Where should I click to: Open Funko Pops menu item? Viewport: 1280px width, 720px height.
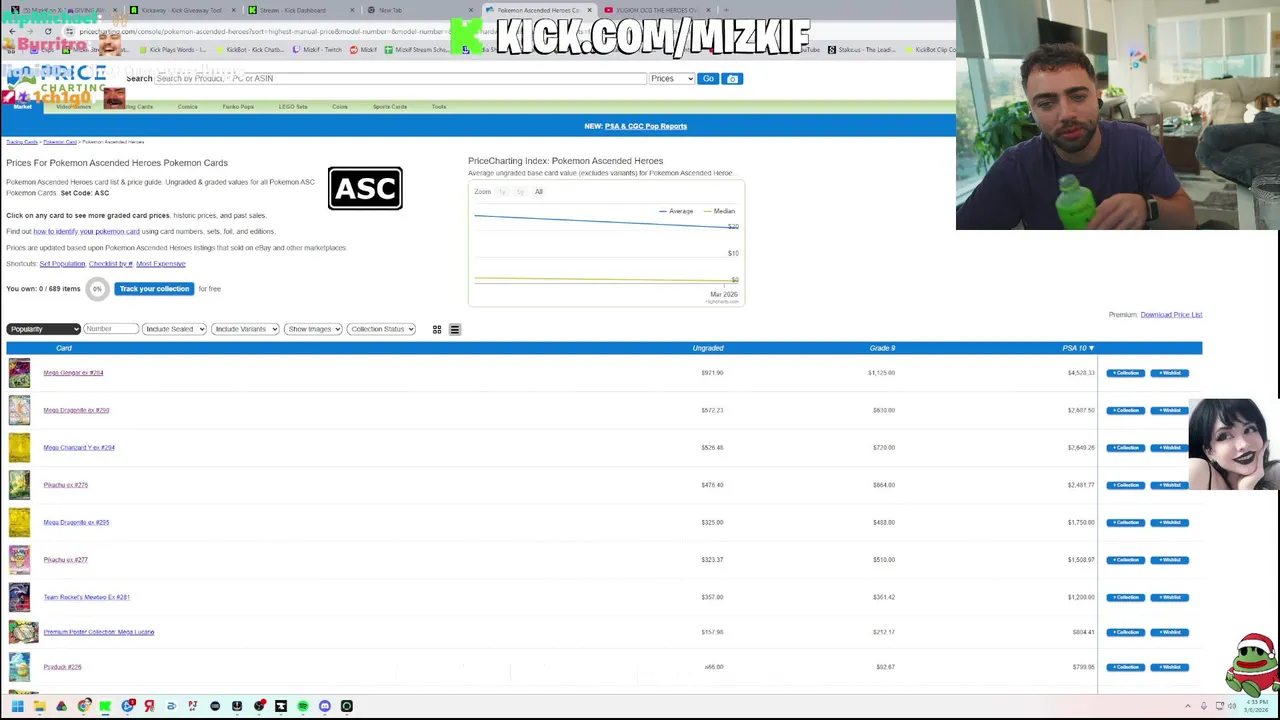[x=238, y=107]
